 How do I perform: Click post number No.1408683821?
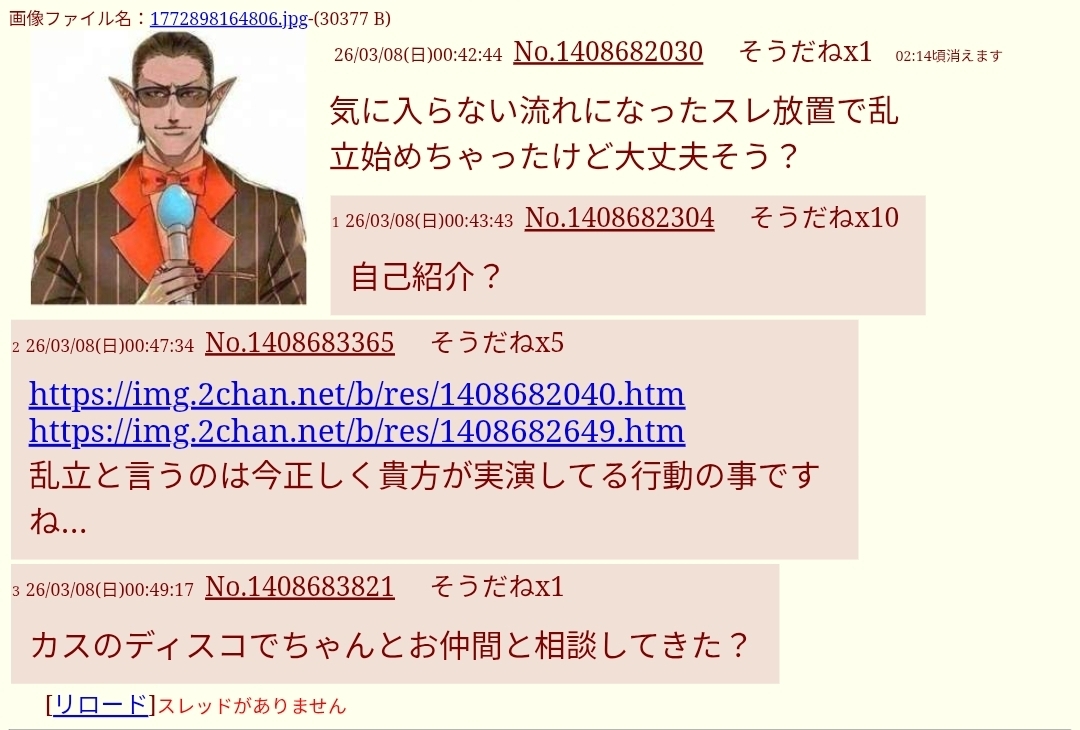[x=300, y=587]
